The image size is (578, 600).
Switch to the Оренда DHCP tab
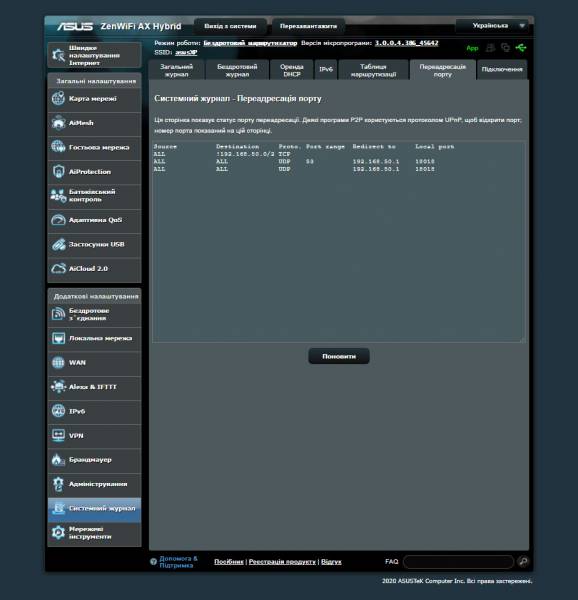291,70
